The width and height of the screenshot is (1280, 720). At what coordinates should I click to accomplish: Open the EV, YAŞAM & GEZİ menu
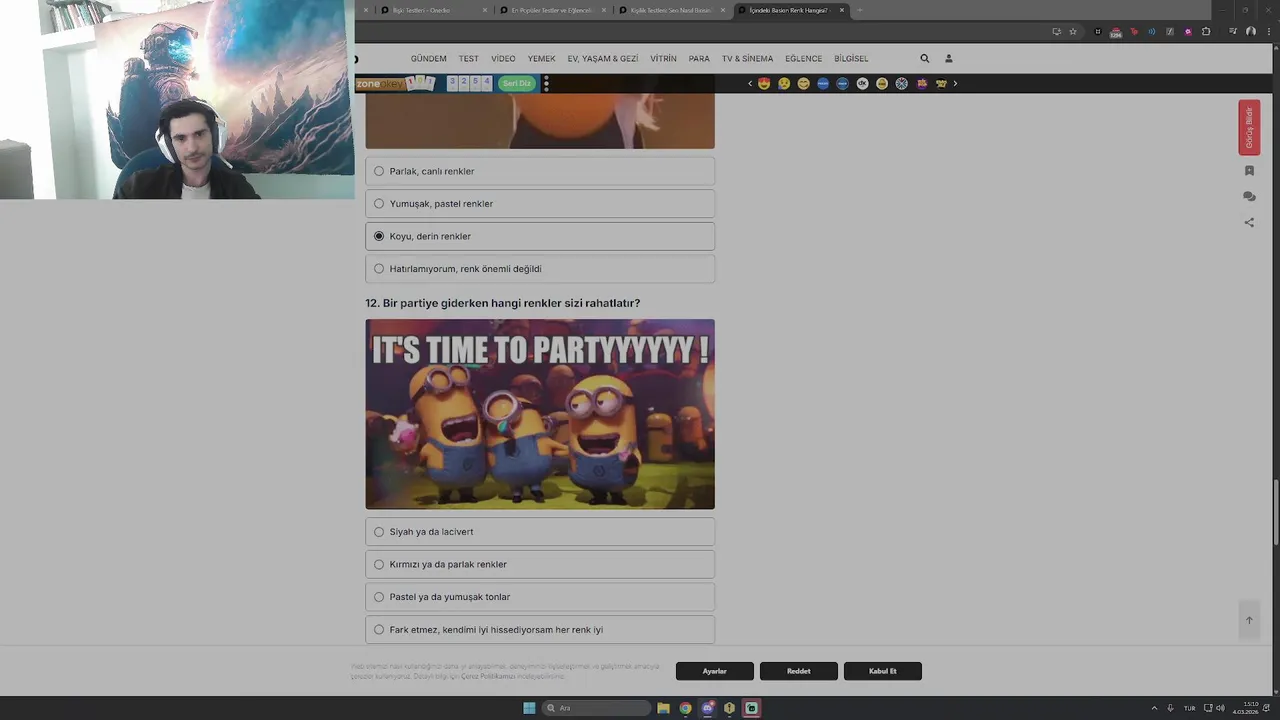pos(603,58)
